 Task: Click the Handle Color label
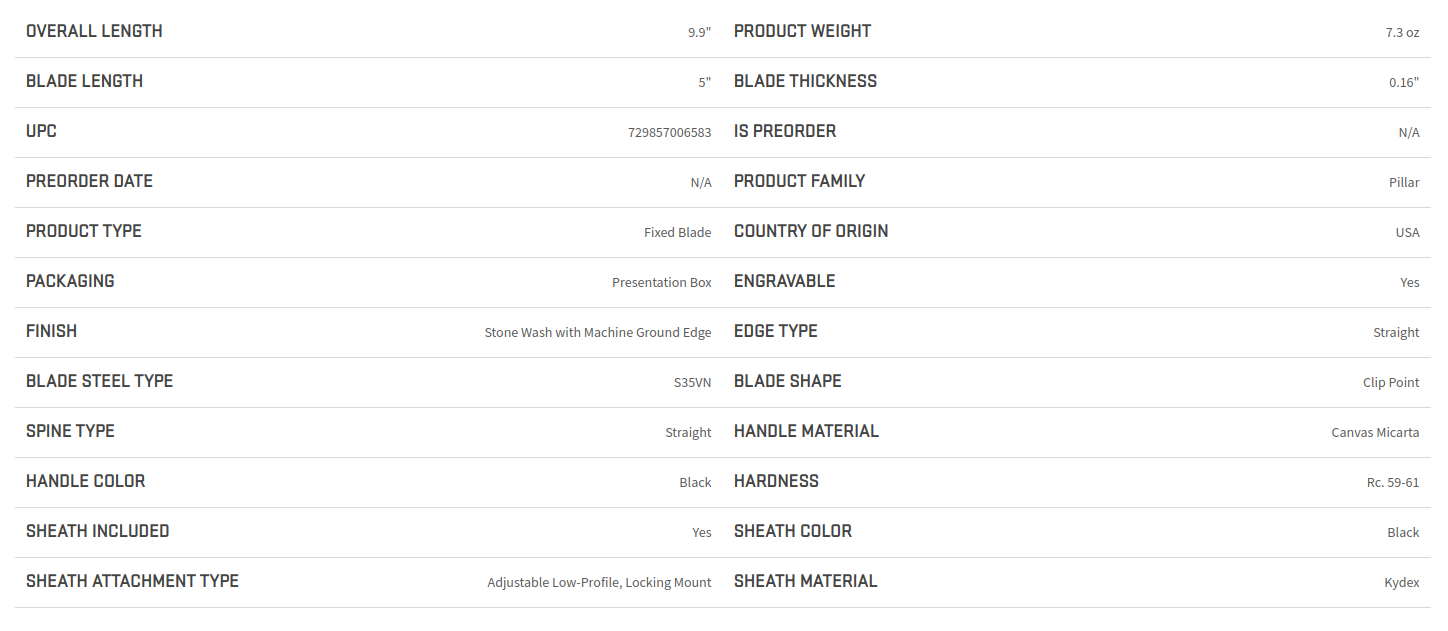[85, 481]
